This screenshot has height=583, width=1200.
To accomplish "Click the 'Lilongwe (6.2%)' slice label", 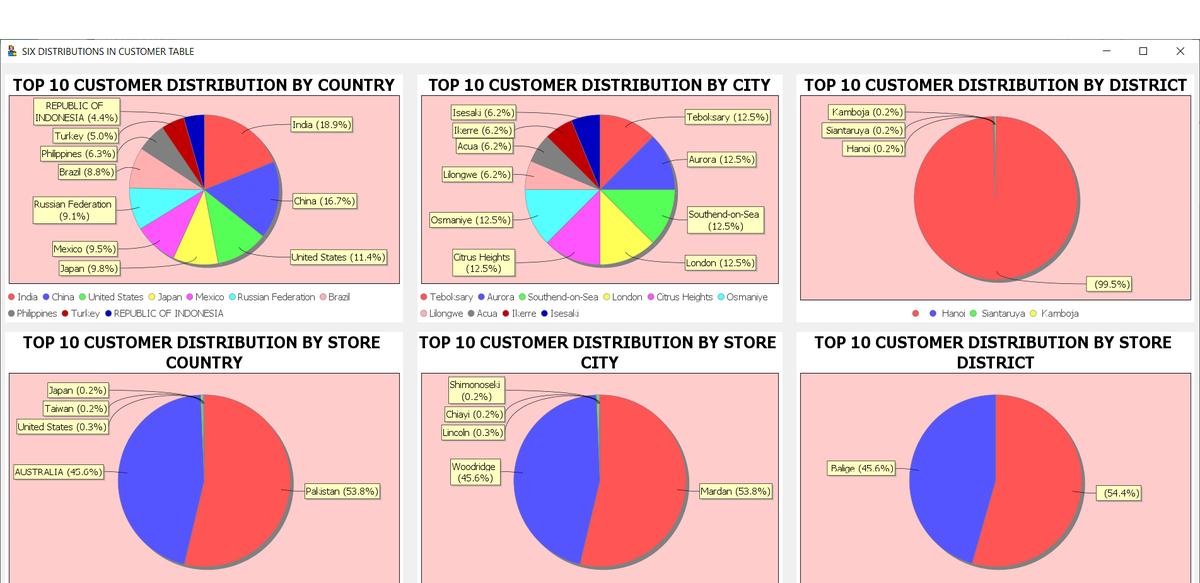I will tap(477, 174).
